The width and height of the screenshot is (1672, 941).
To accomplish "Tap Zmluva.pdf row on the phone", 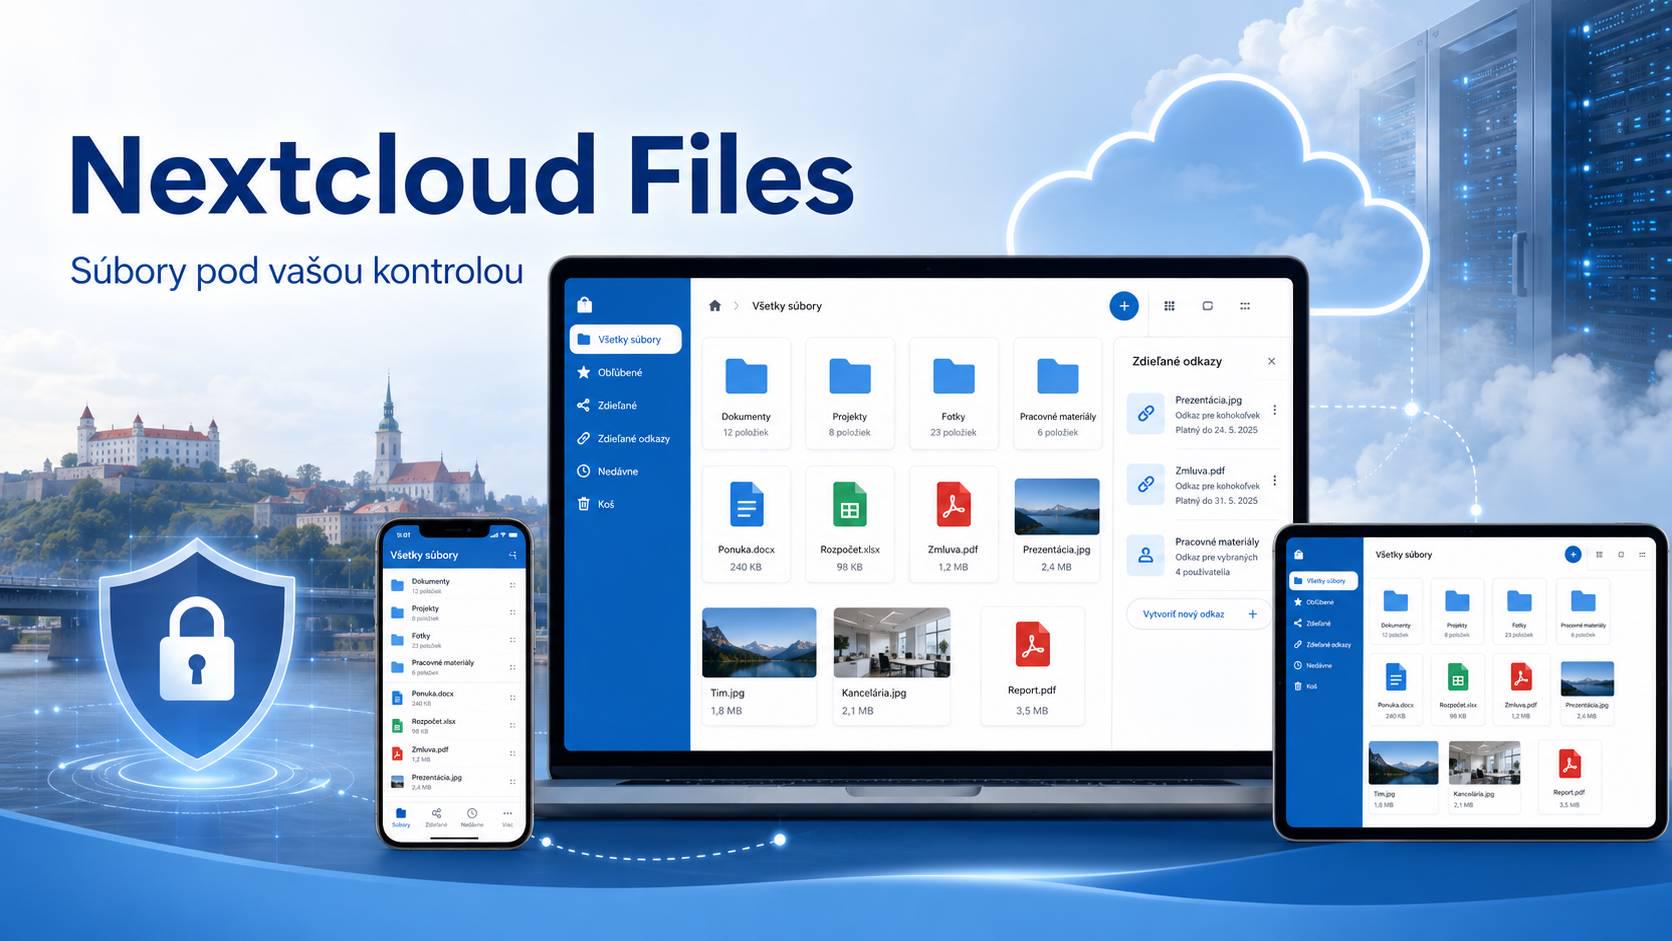I will click(x=456, y=753).
